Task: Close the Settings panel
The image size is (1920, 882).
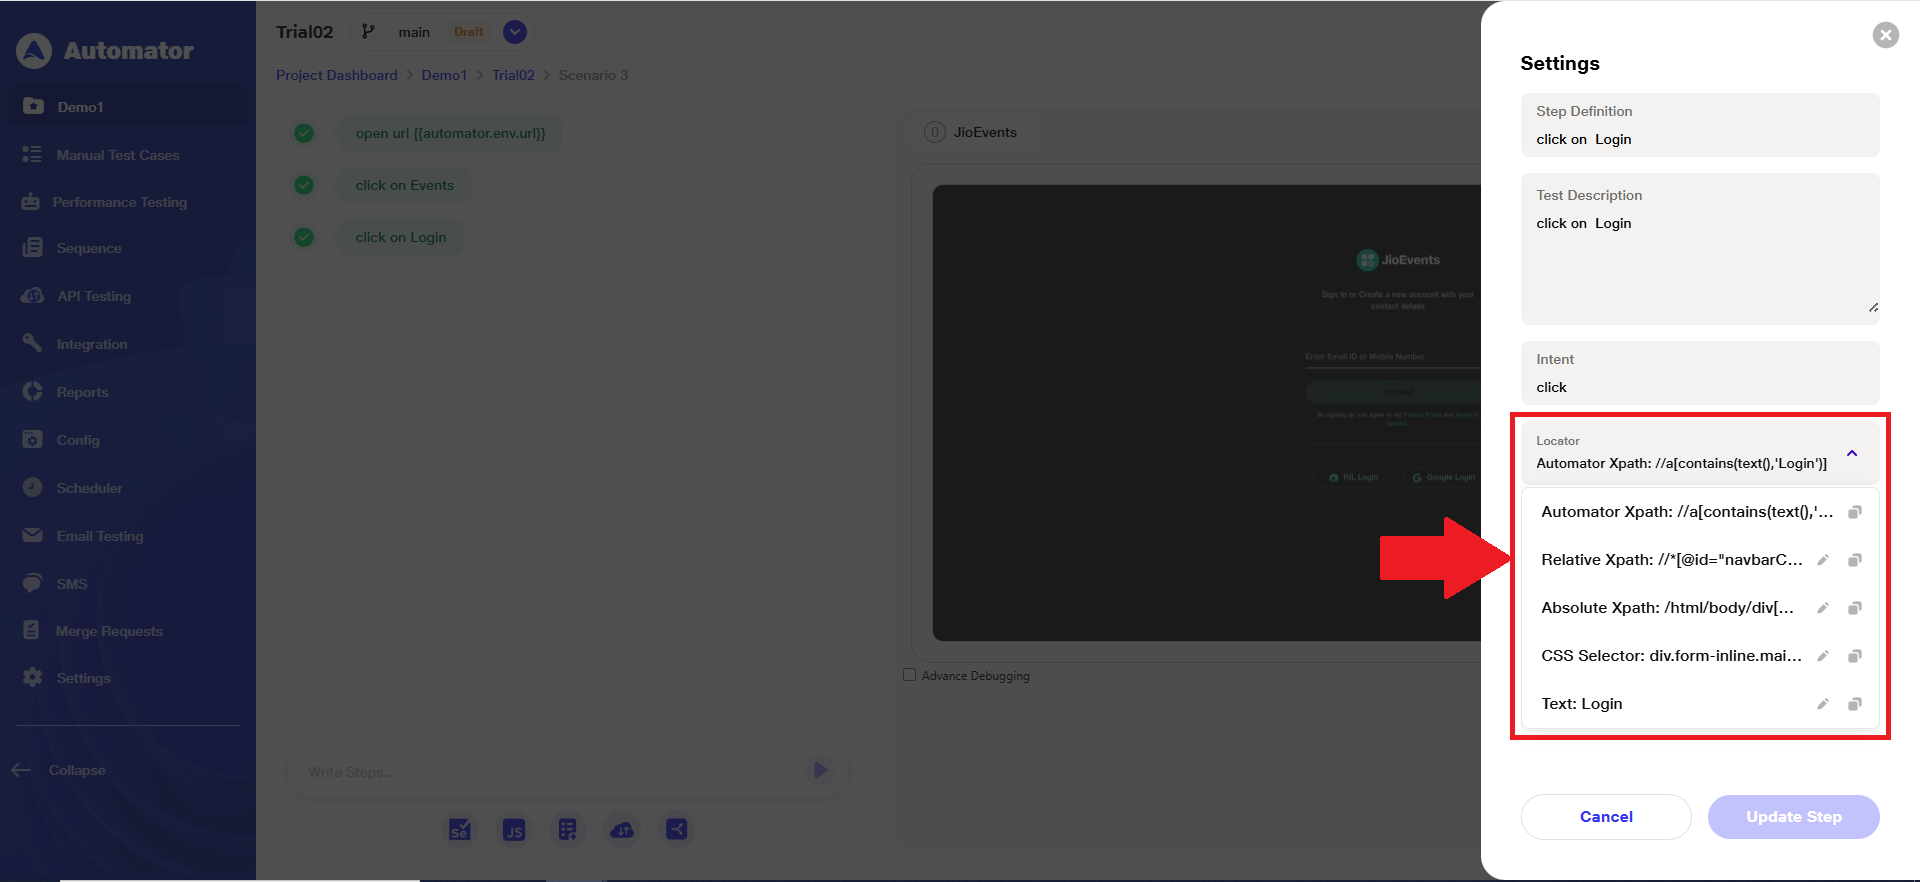Action: [1885, 35]
